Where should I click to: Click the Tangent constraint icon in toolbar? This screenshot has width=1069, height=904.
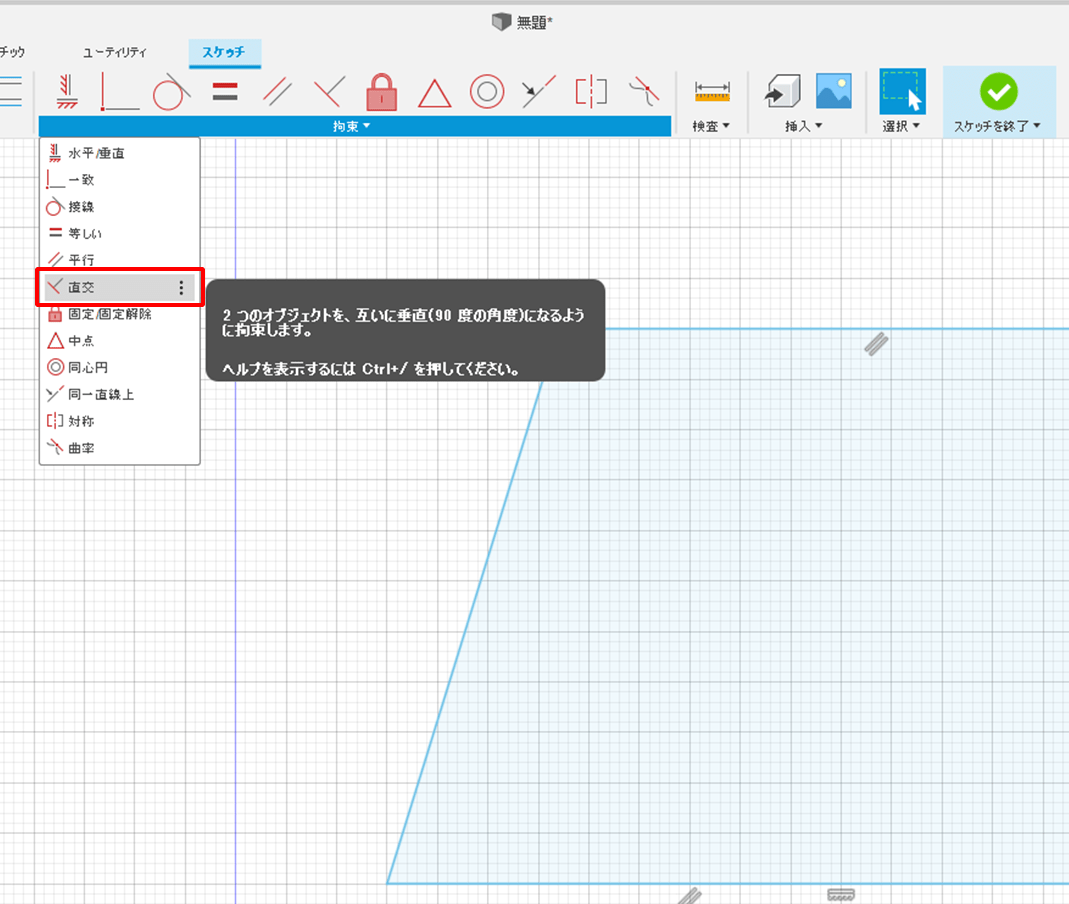coord(171,93)
